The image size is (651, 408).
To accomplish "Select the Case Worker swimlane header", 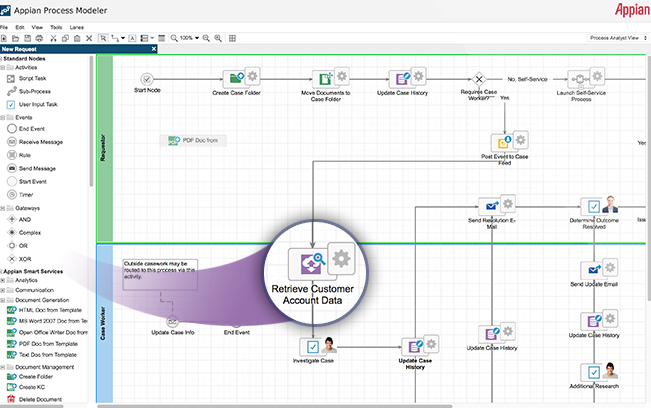I will tap(105, 324).
